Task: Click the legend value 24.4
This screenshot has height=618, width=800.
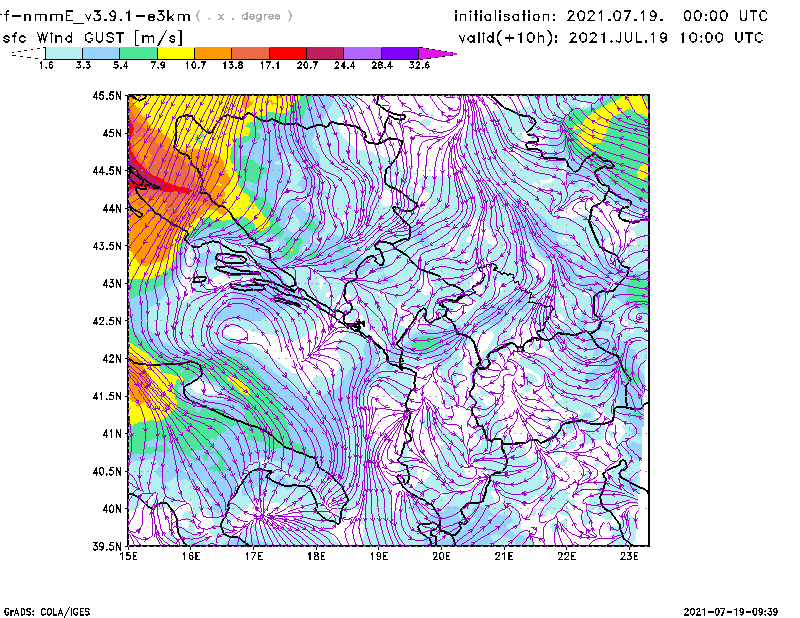Action: pos(344,65)
